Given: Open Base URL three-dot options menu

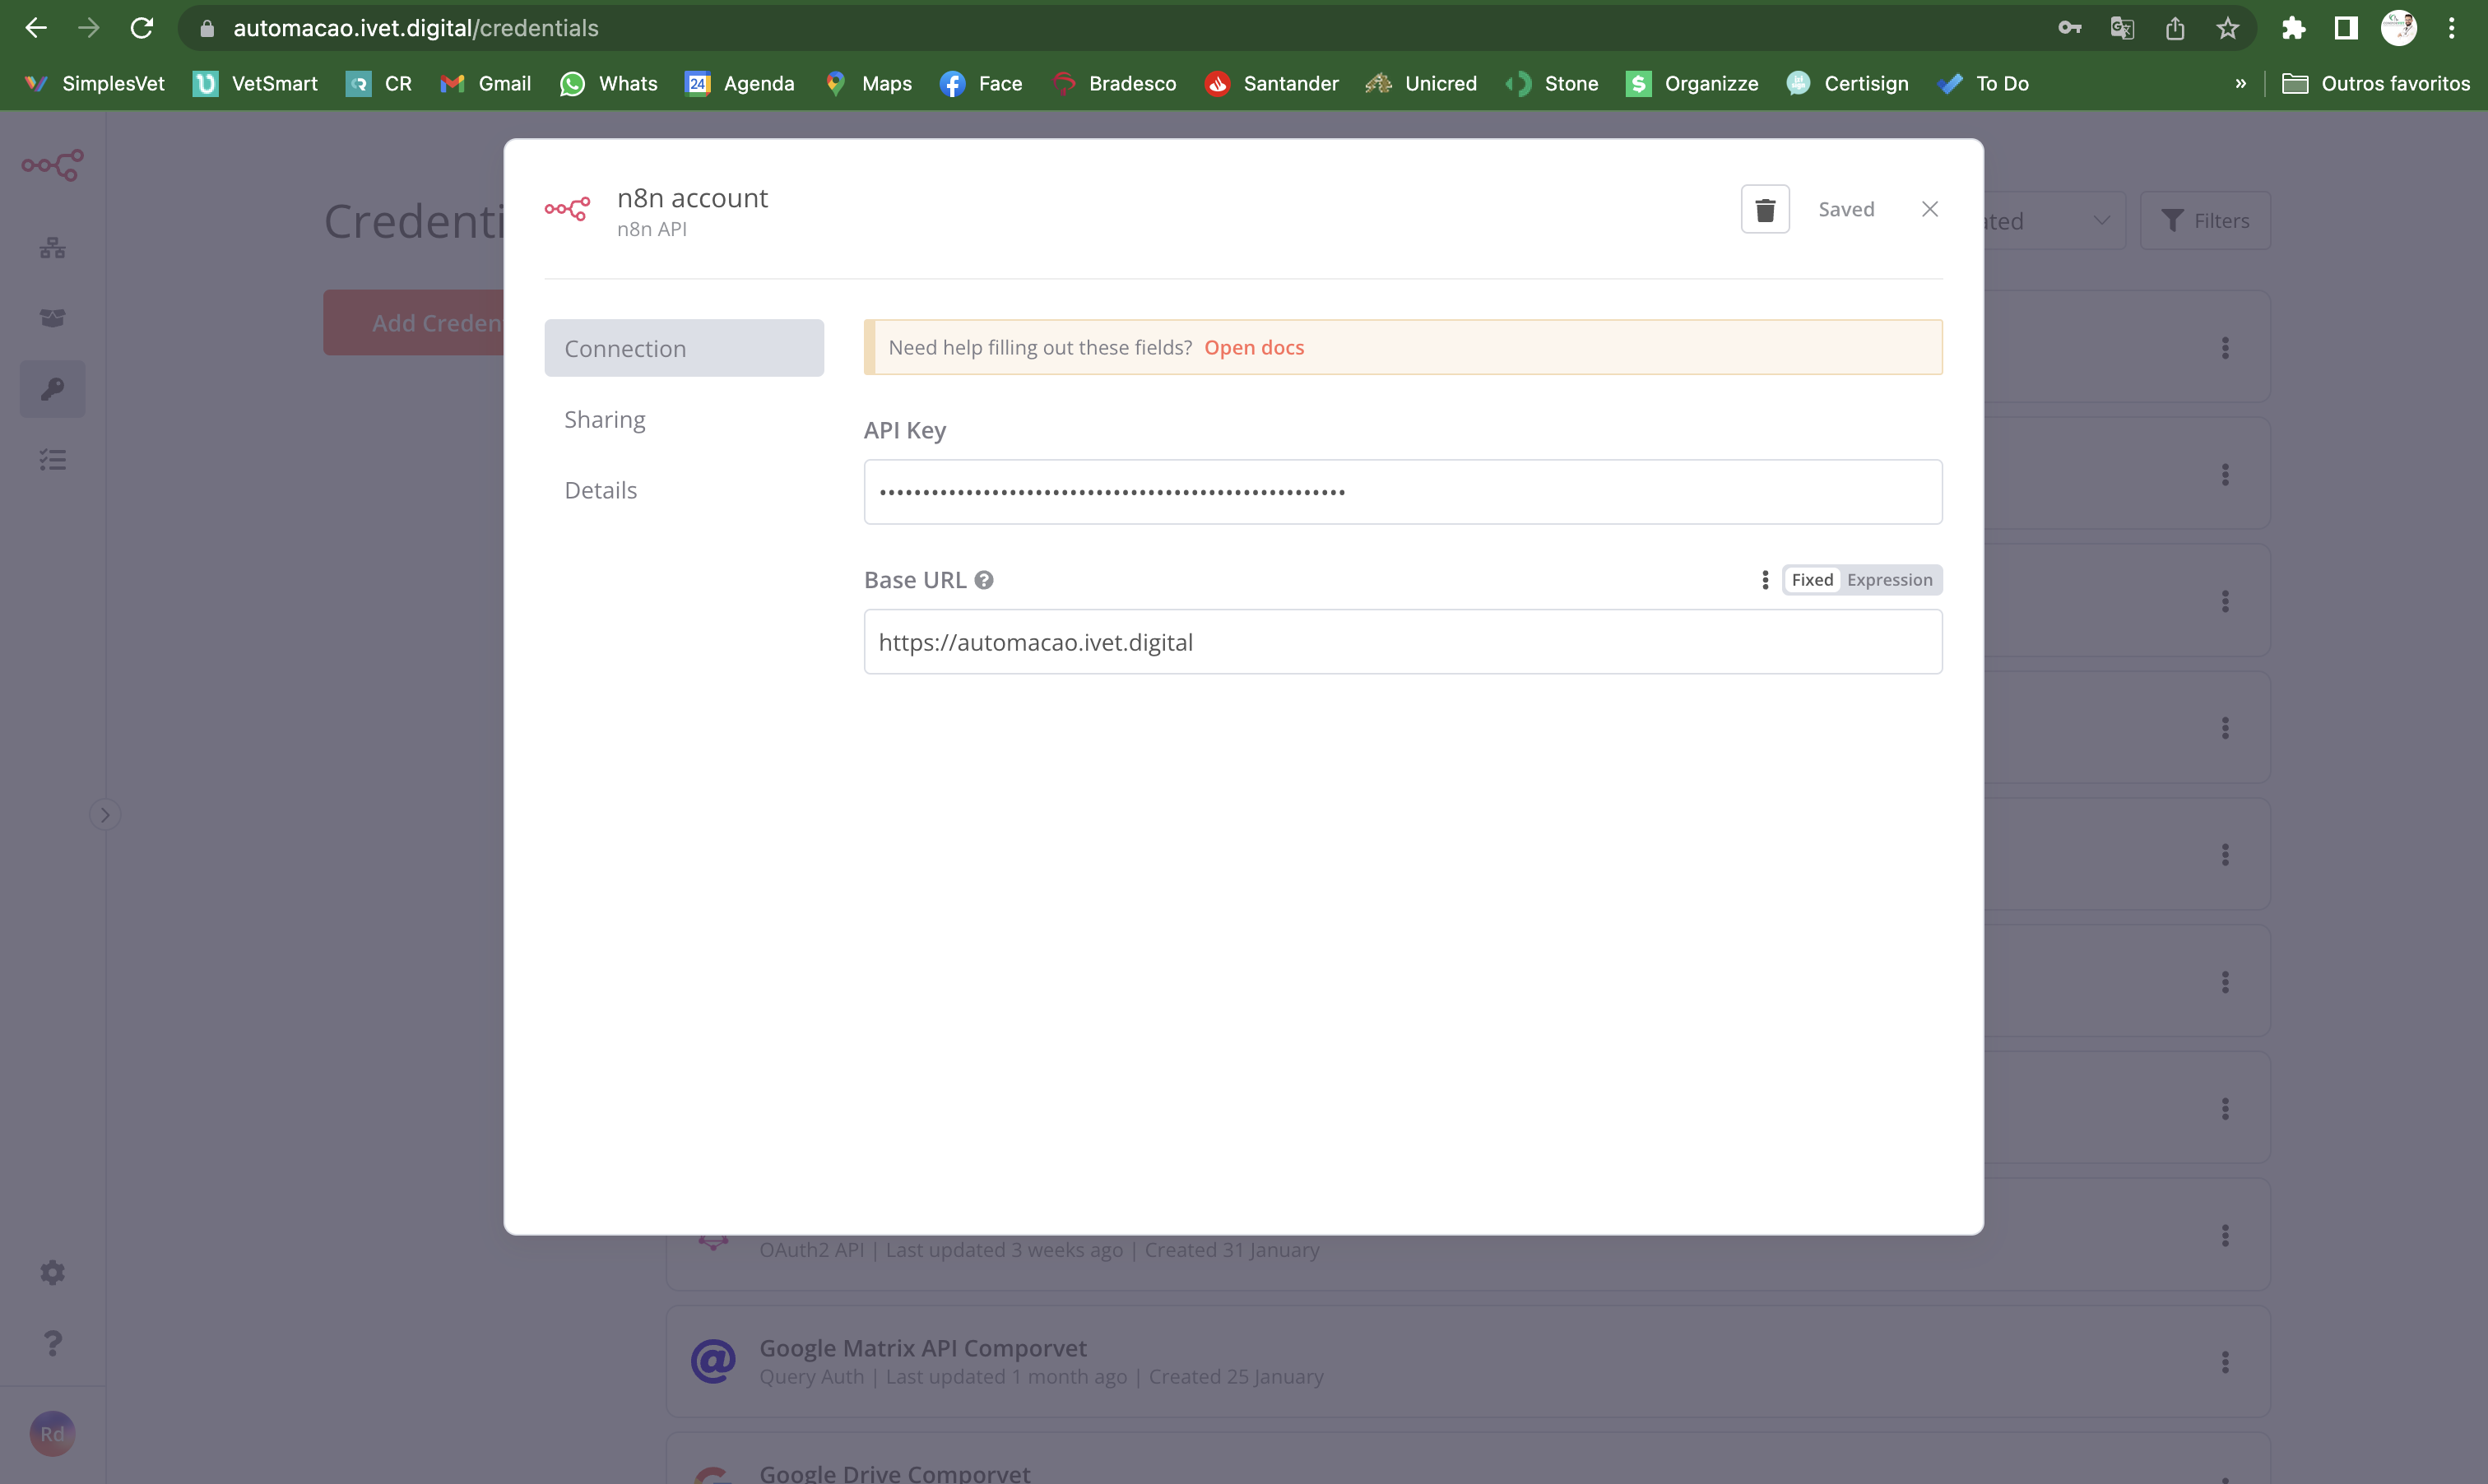Looking at the screenshot, I should click(x=1764, y=580).
